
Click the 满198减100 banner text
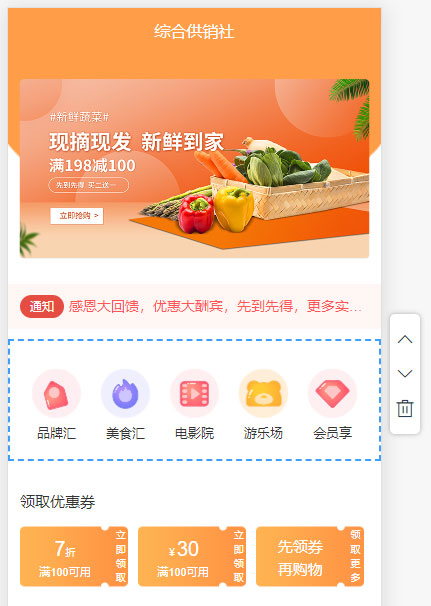pyautogui.click(x=92, y=166)
